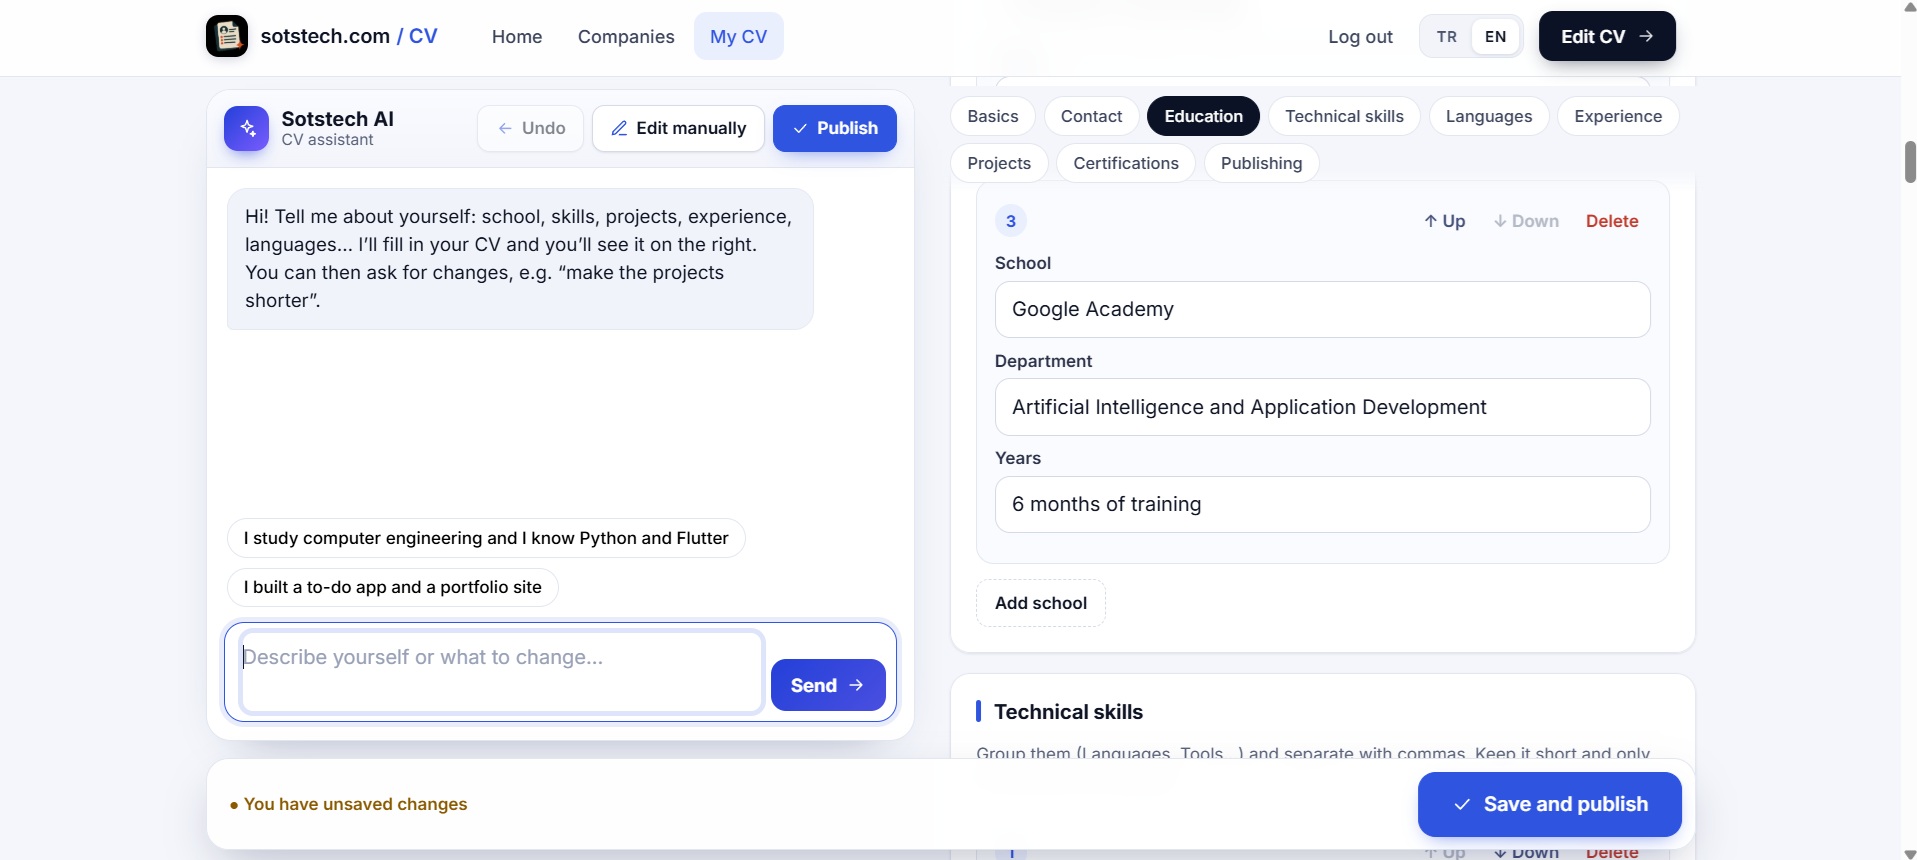Go to Companies in the navigation
1917x860 pixels.
pos(626,36)
